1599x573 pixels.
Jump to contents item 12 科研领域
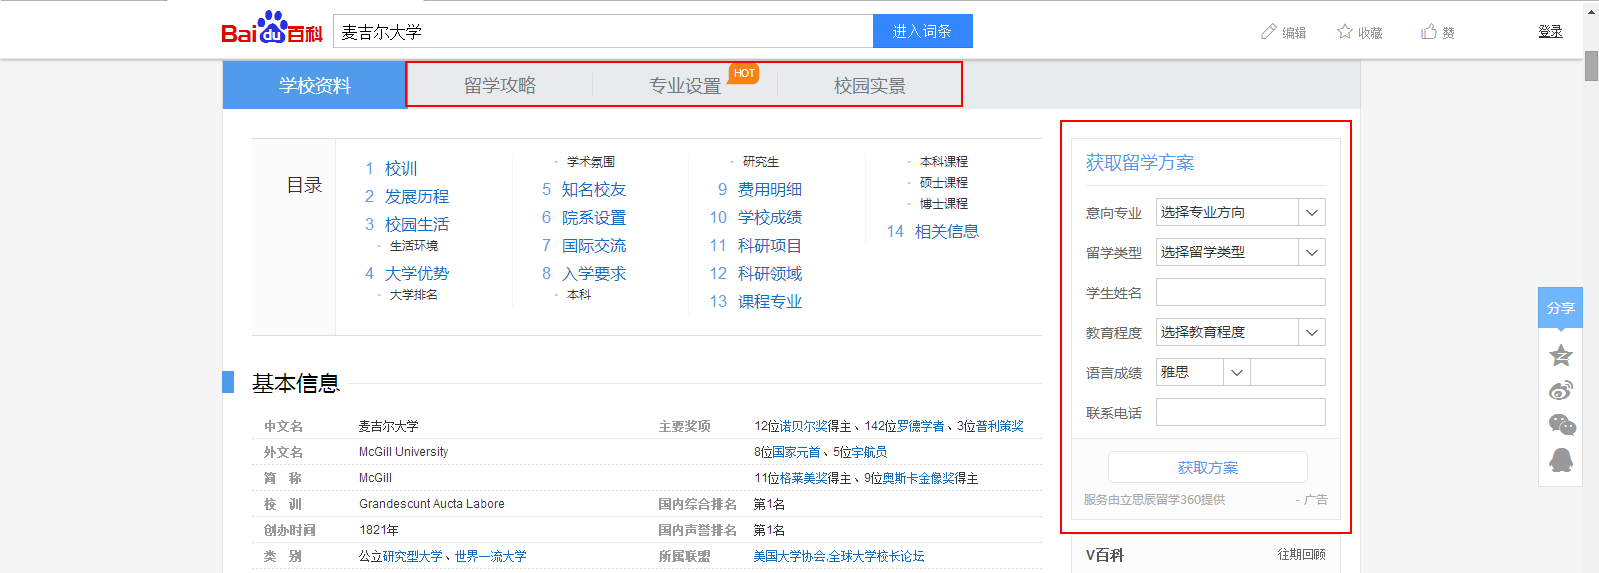770,273
